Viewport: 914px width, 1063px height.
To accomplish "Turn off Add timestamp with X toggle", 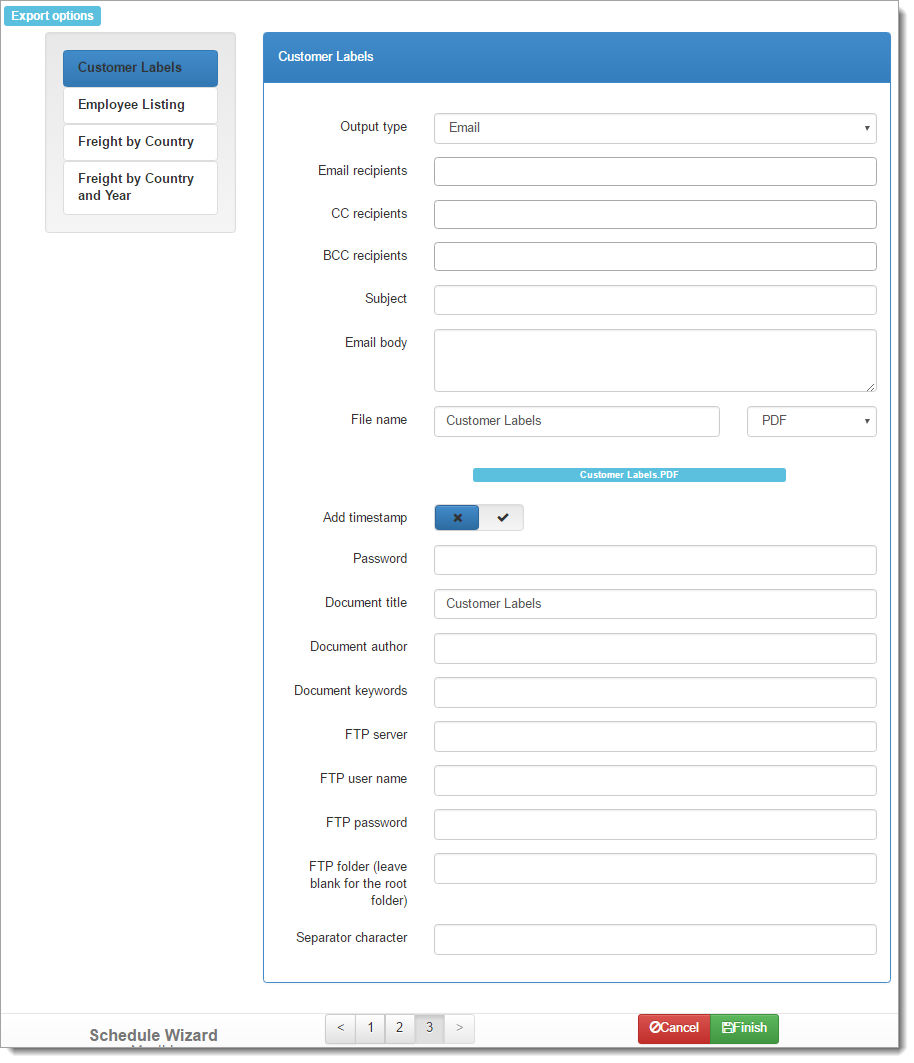I will coord(457,518).
